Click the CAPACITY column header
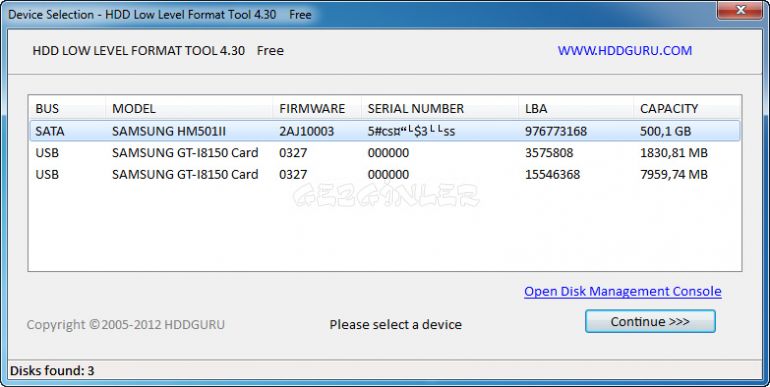 coord(687,109)
